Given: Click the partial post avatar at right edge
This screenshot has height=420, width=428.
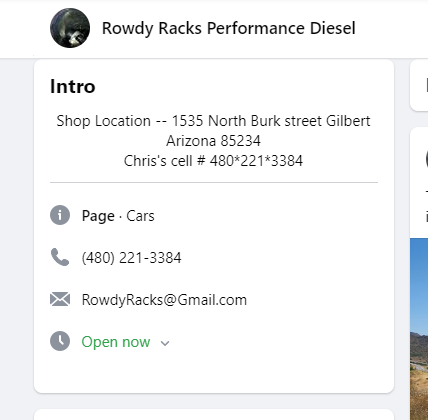Looking at the screenshot, I should pos(427,159).
